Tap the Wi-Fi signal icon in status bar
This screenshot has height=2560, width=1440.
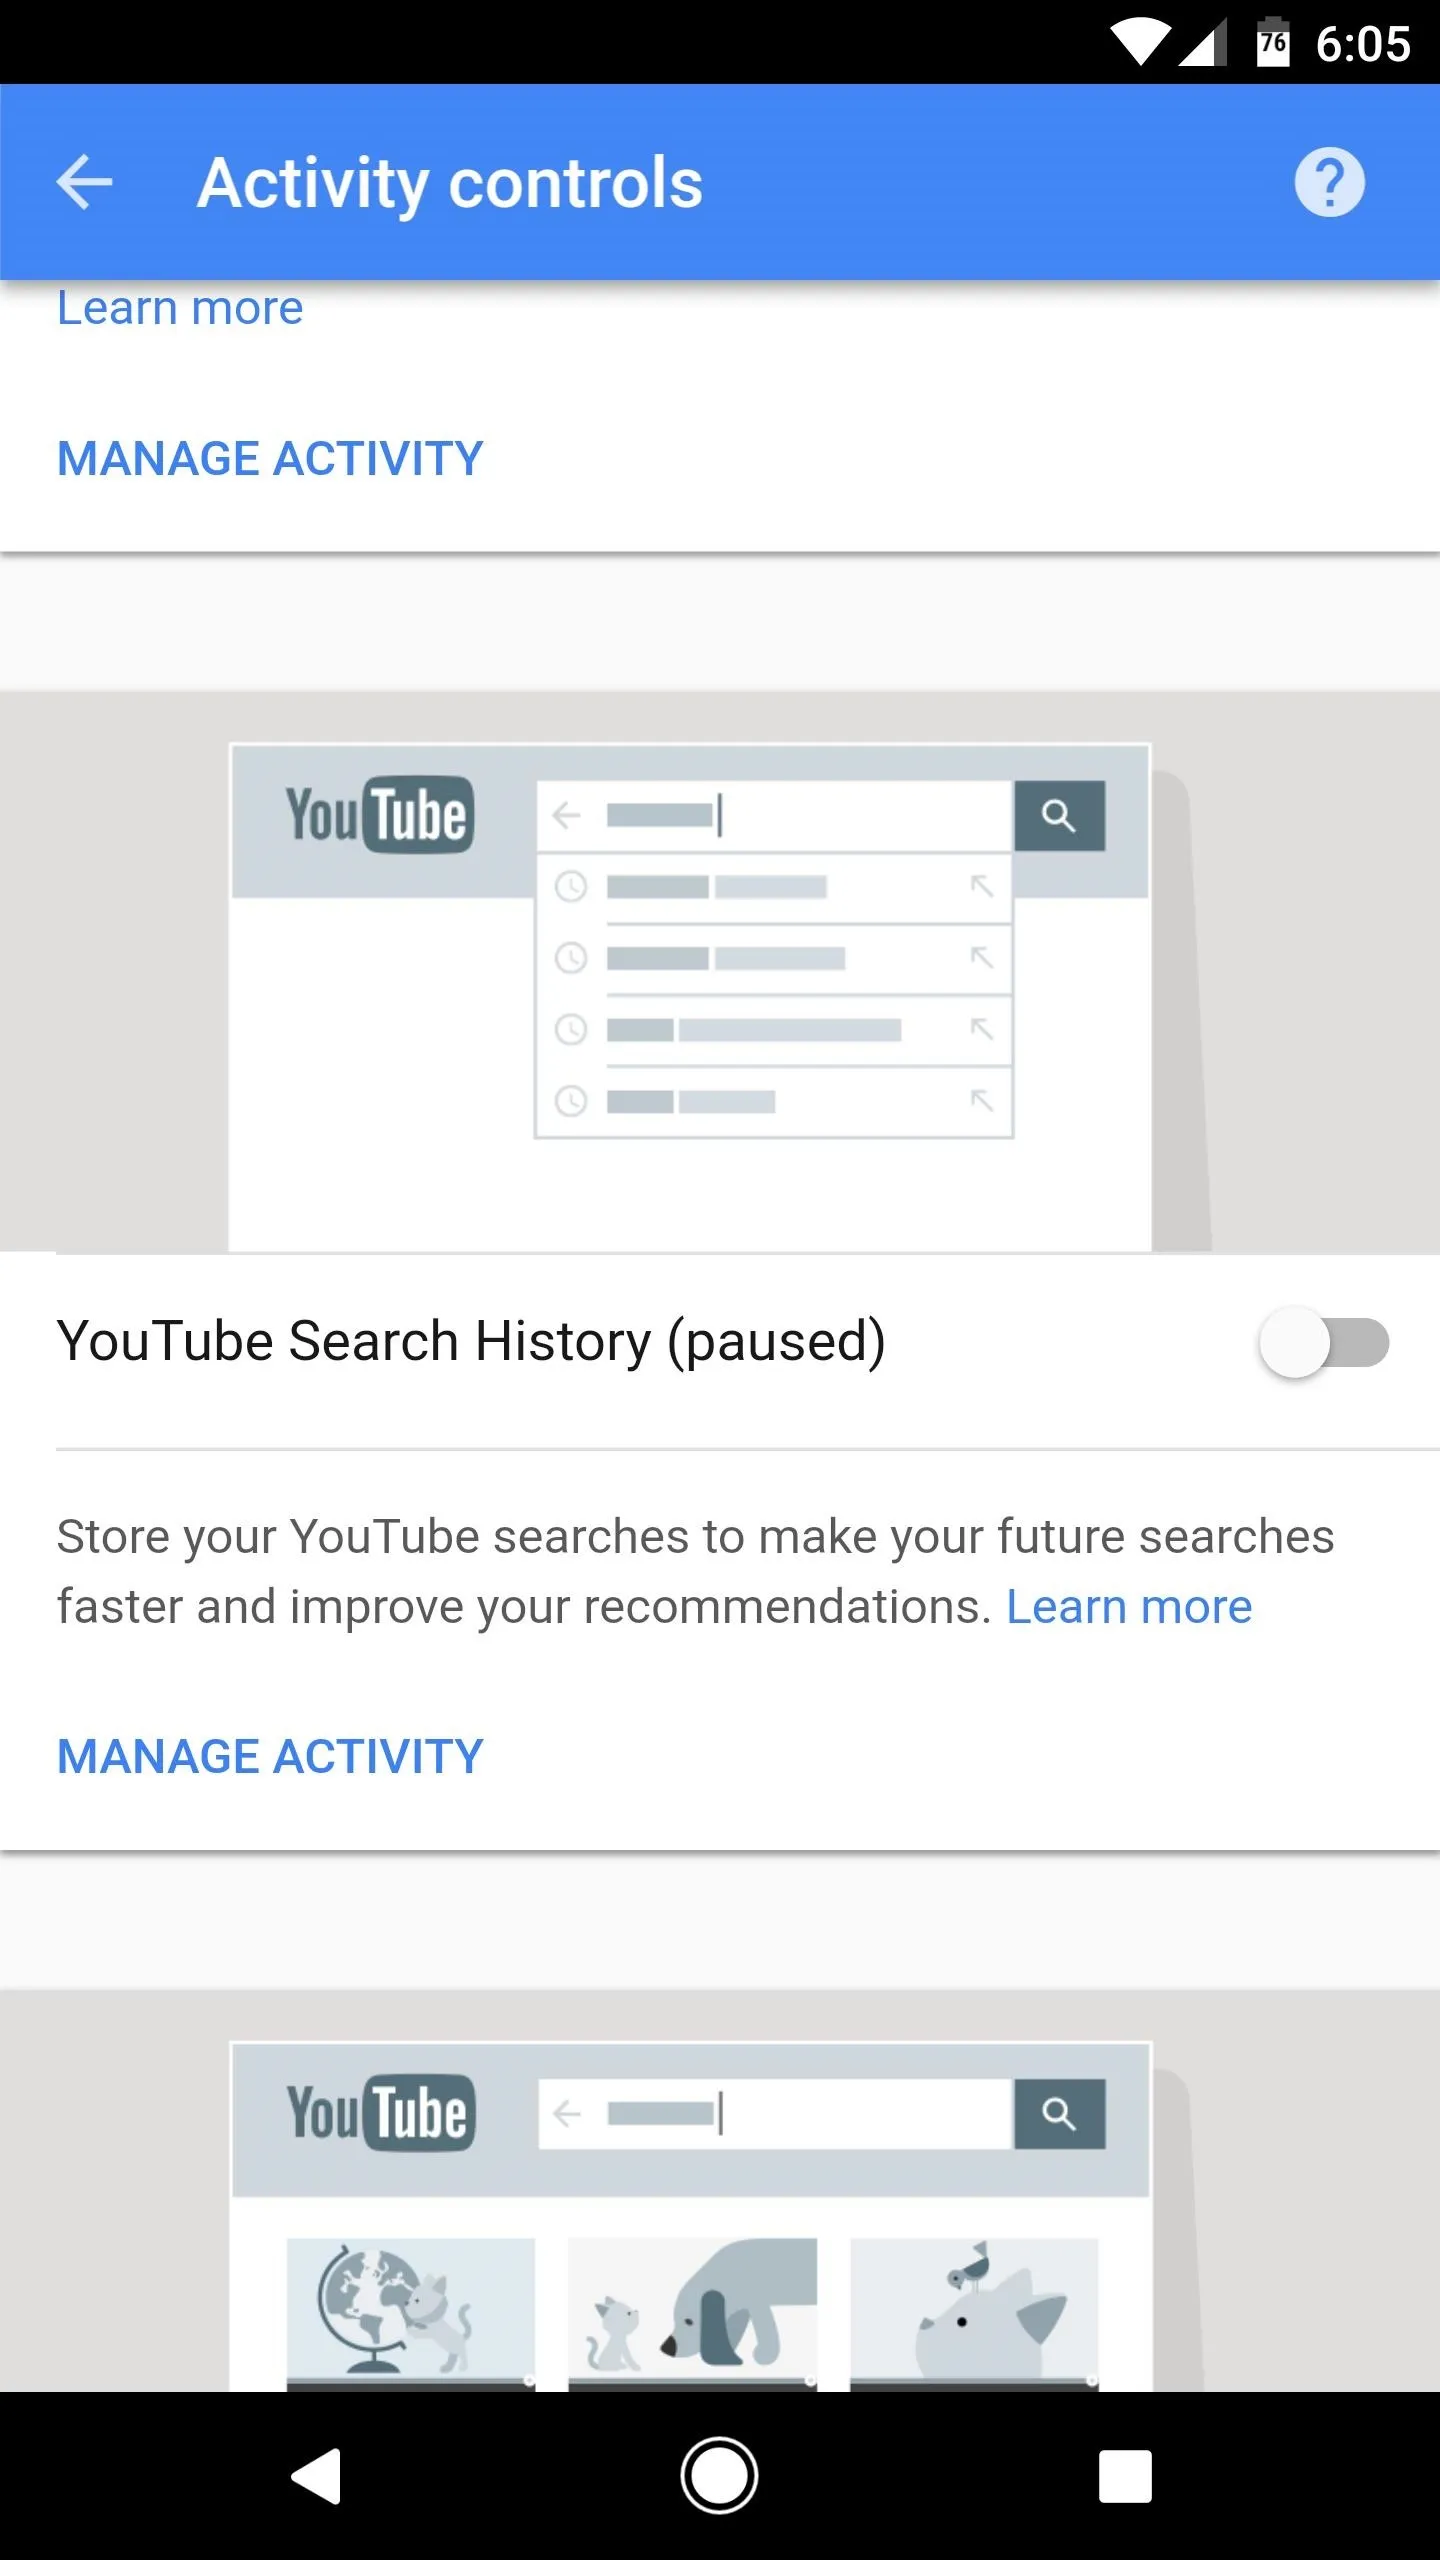coord(1140,44)
